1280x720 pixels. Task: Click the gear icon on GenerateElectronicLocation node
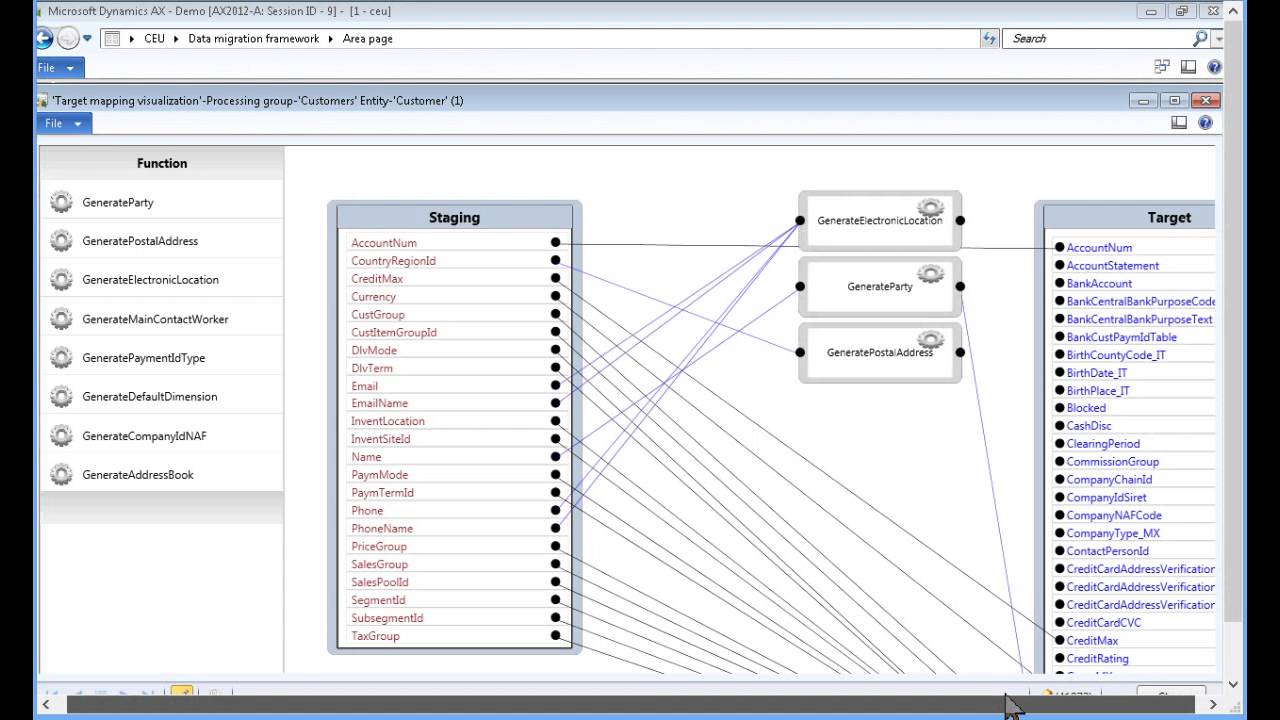[x=930, y=208]
